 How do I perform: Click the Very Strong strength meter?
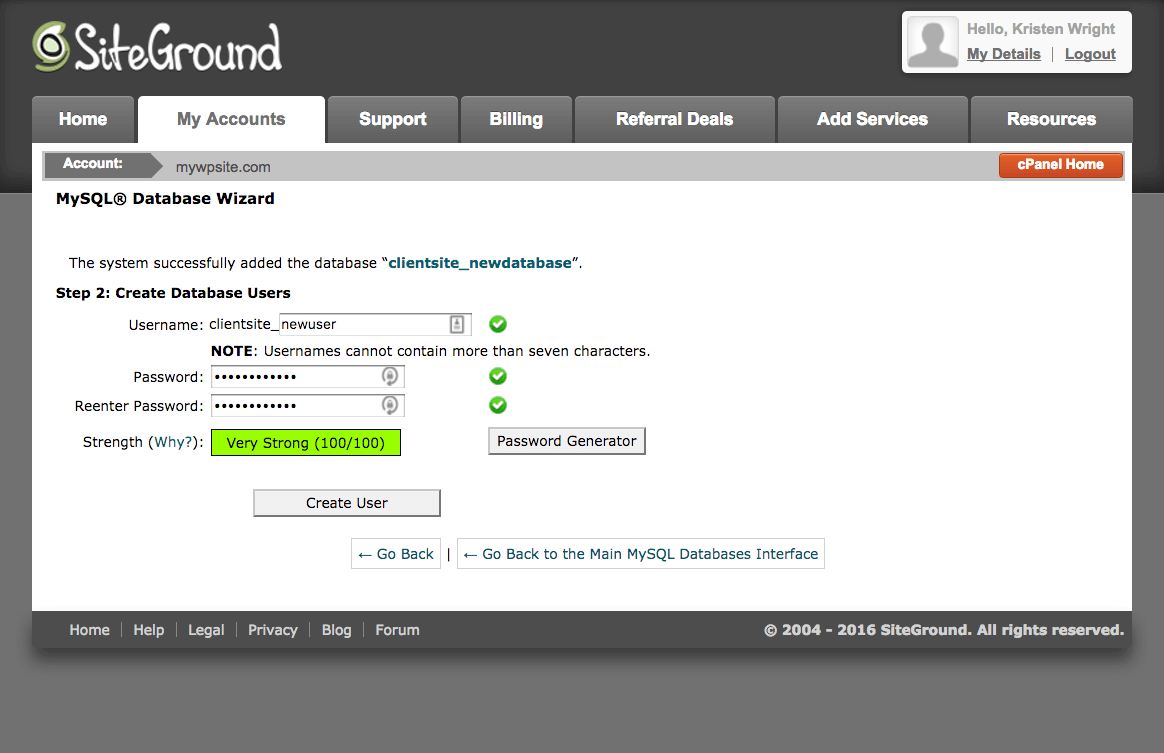306,443
